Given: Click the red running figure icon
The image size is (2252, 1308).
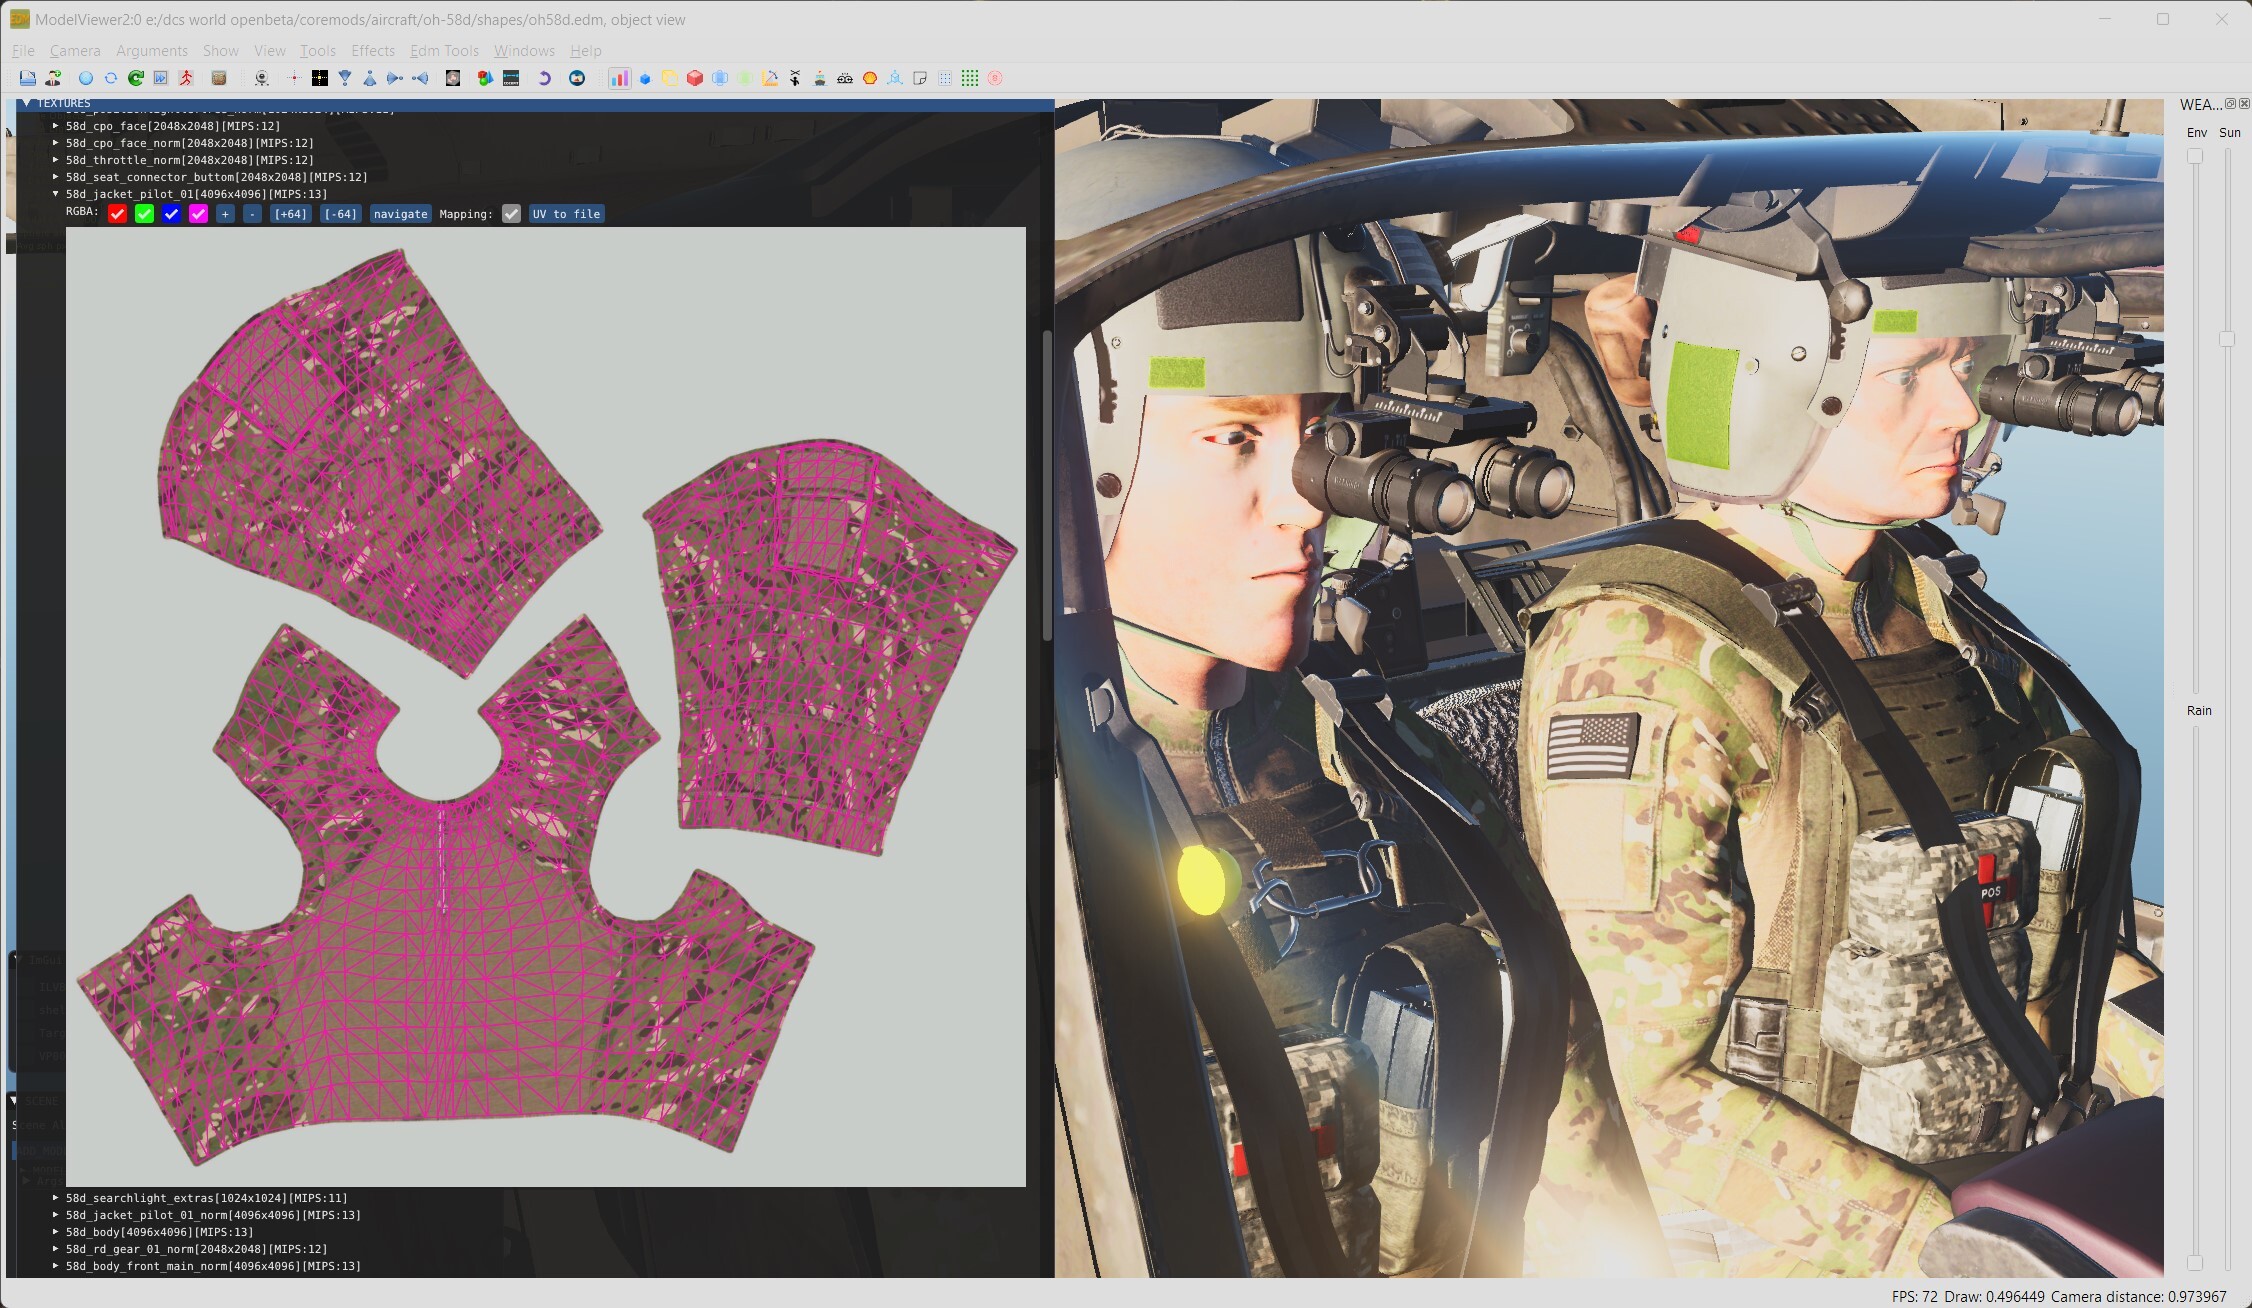Looking at the screenshot, I should click(x=185, y=78).
